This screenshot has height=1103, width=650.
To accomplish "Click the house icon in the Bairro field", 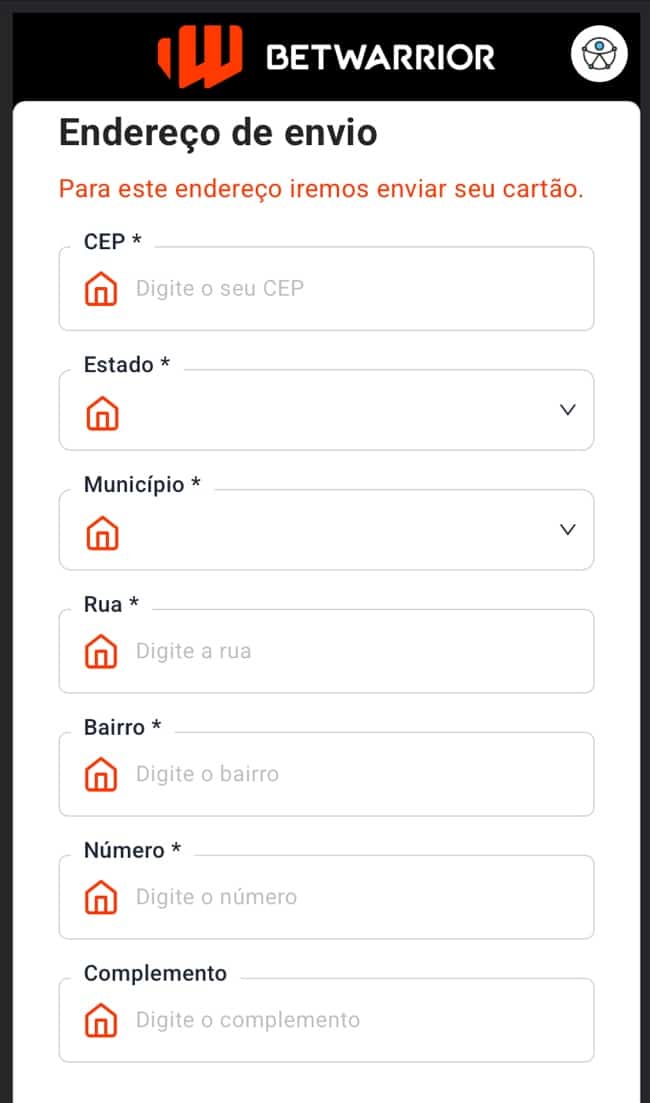I will tap(100, 774).
